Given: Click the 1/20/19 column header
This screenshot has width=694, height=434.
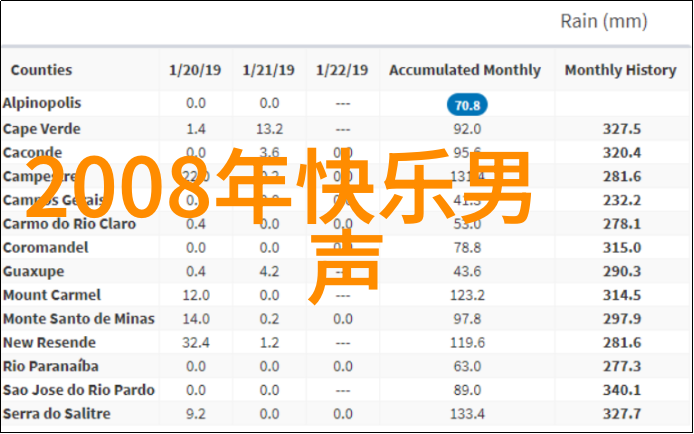Looking at the screenshot, I should (195, 70).
